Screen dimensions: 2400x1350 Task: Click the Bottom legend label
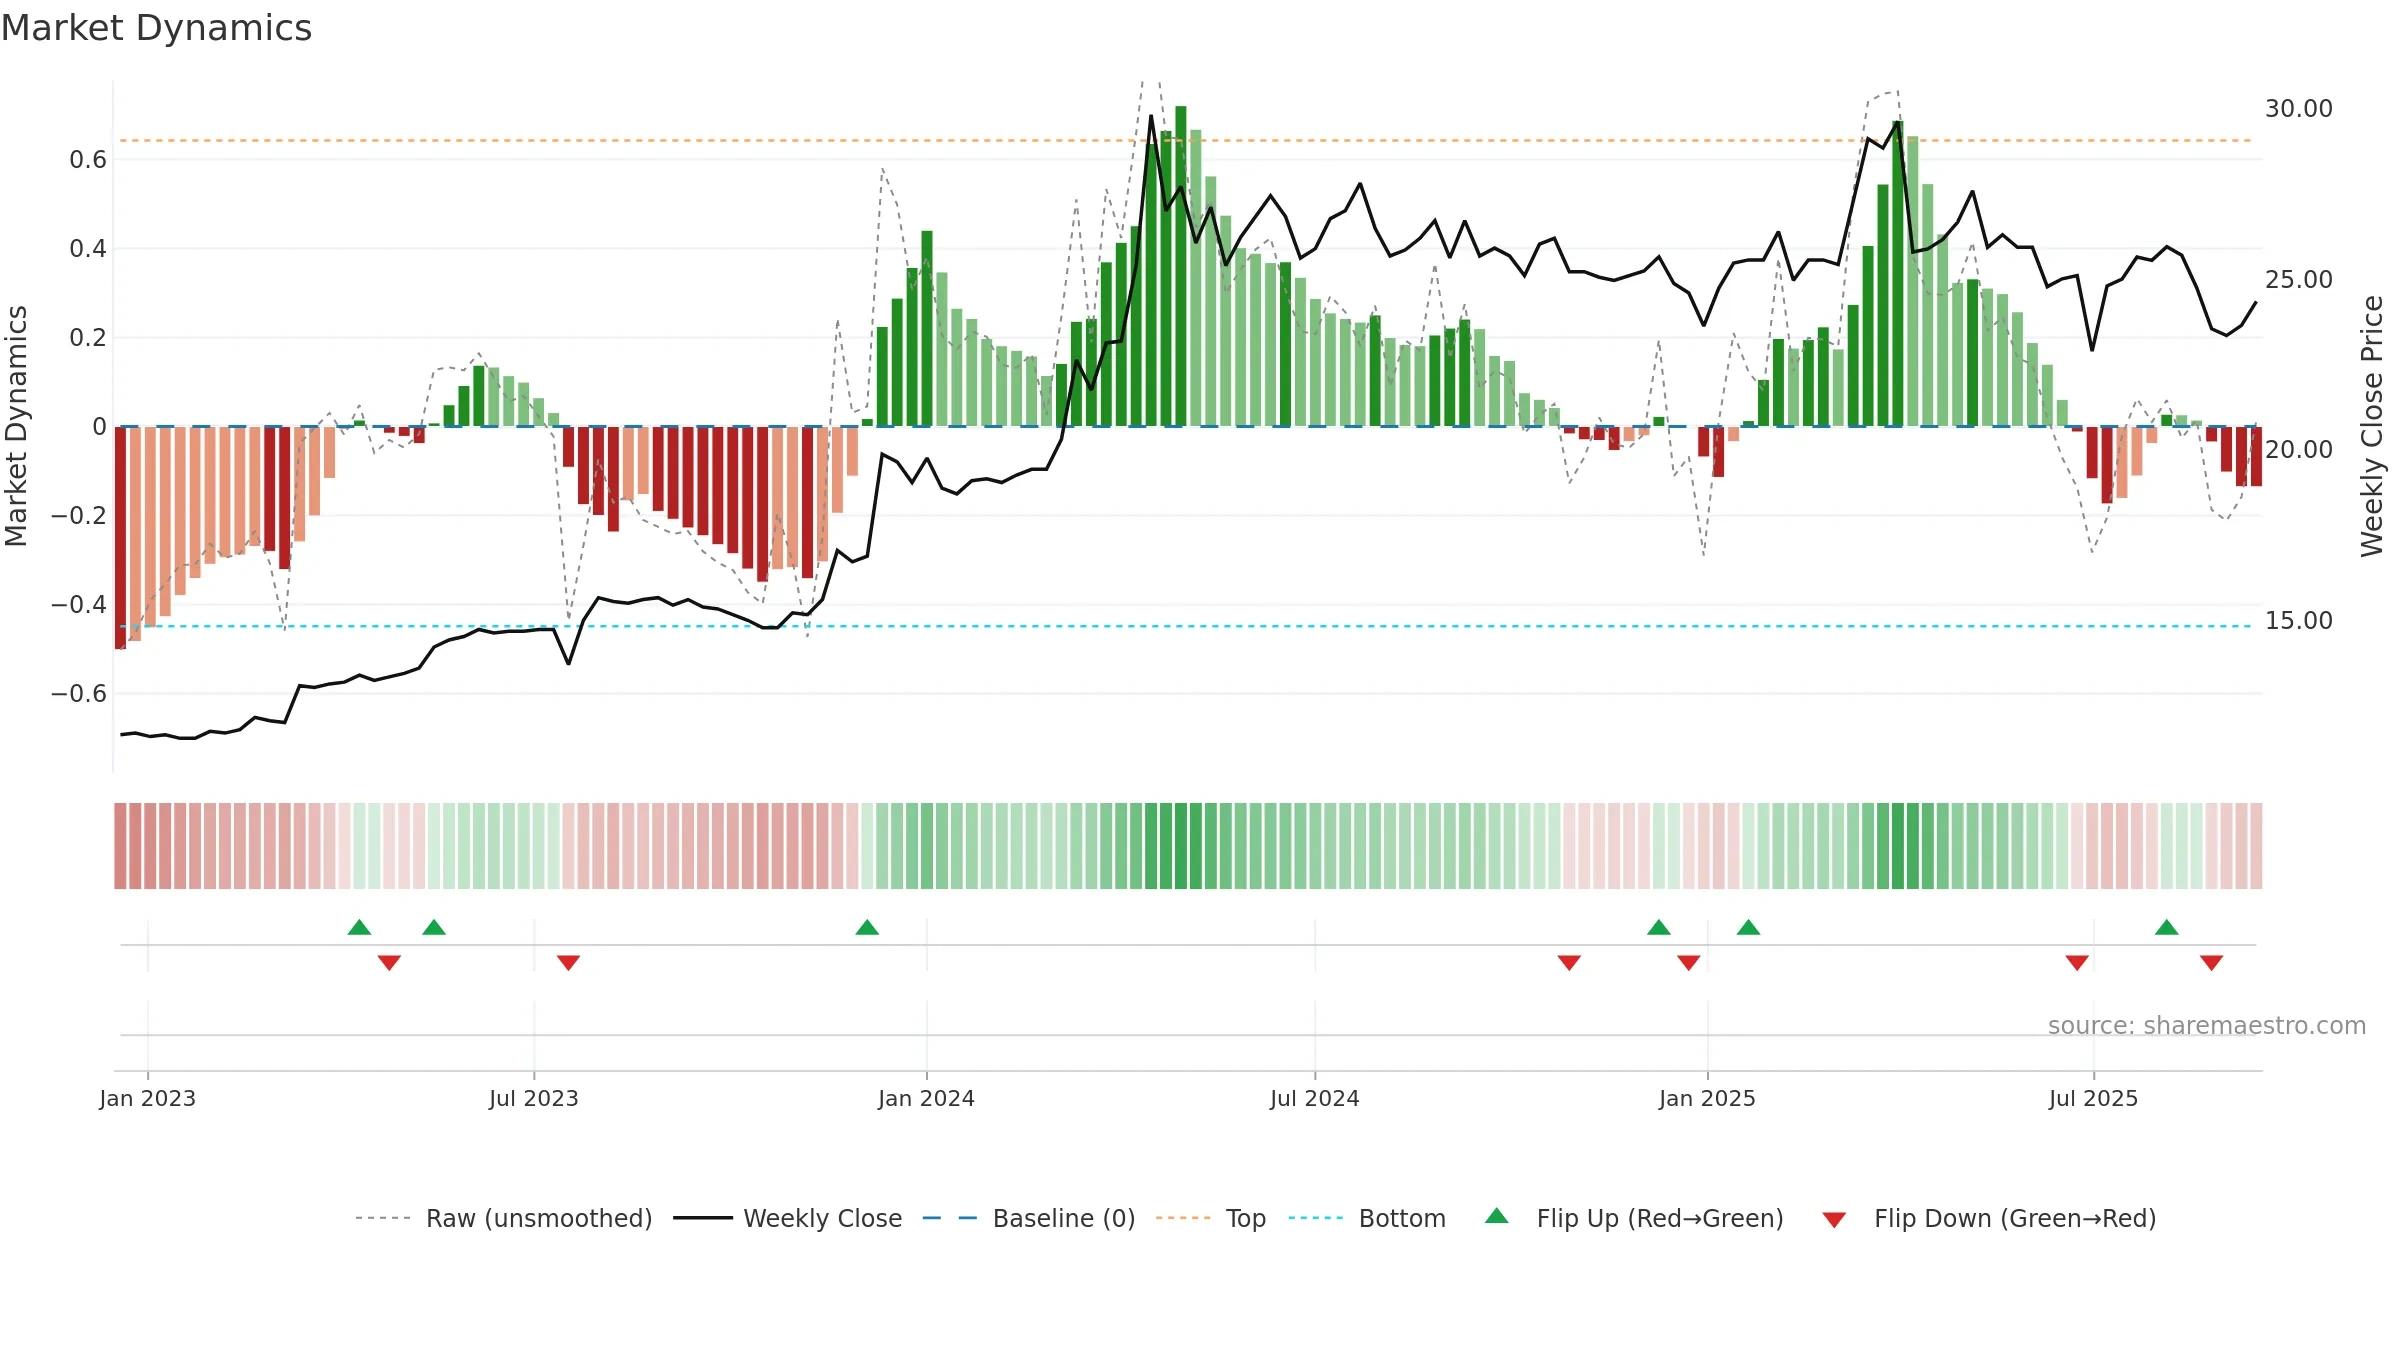coord(1402,1218)
